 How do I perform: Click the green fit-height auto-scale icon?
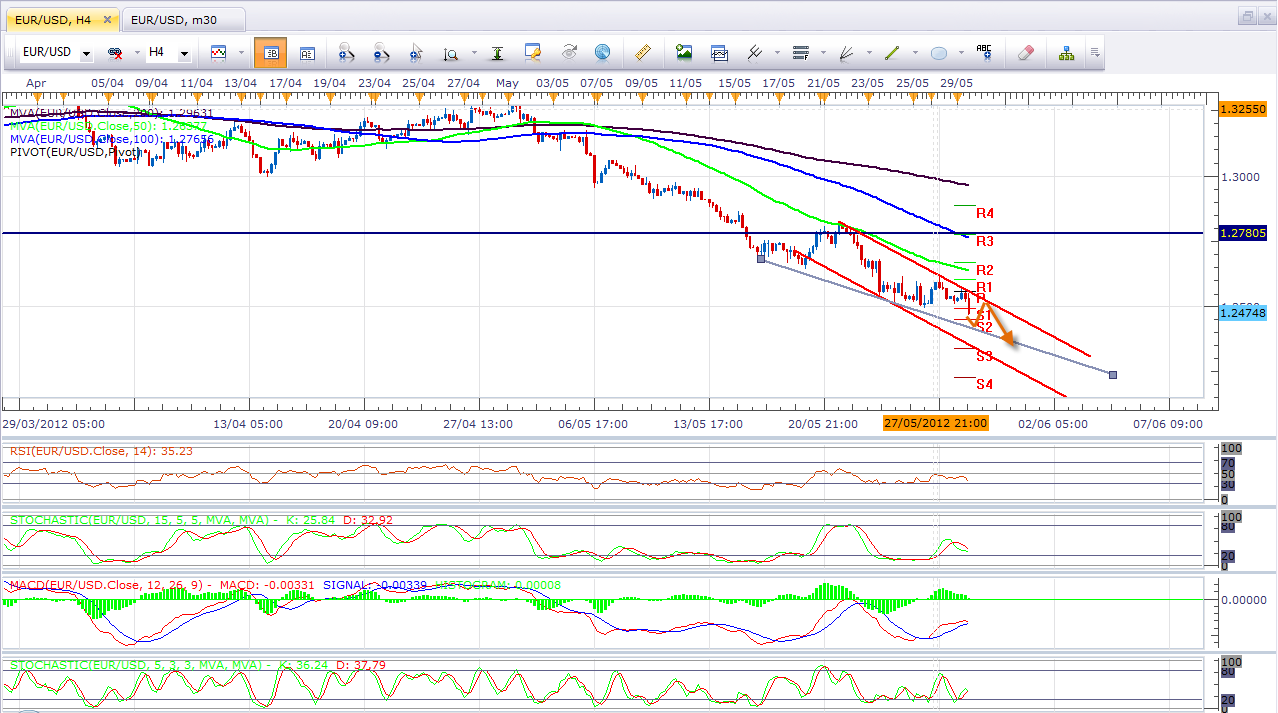point(496,52)
